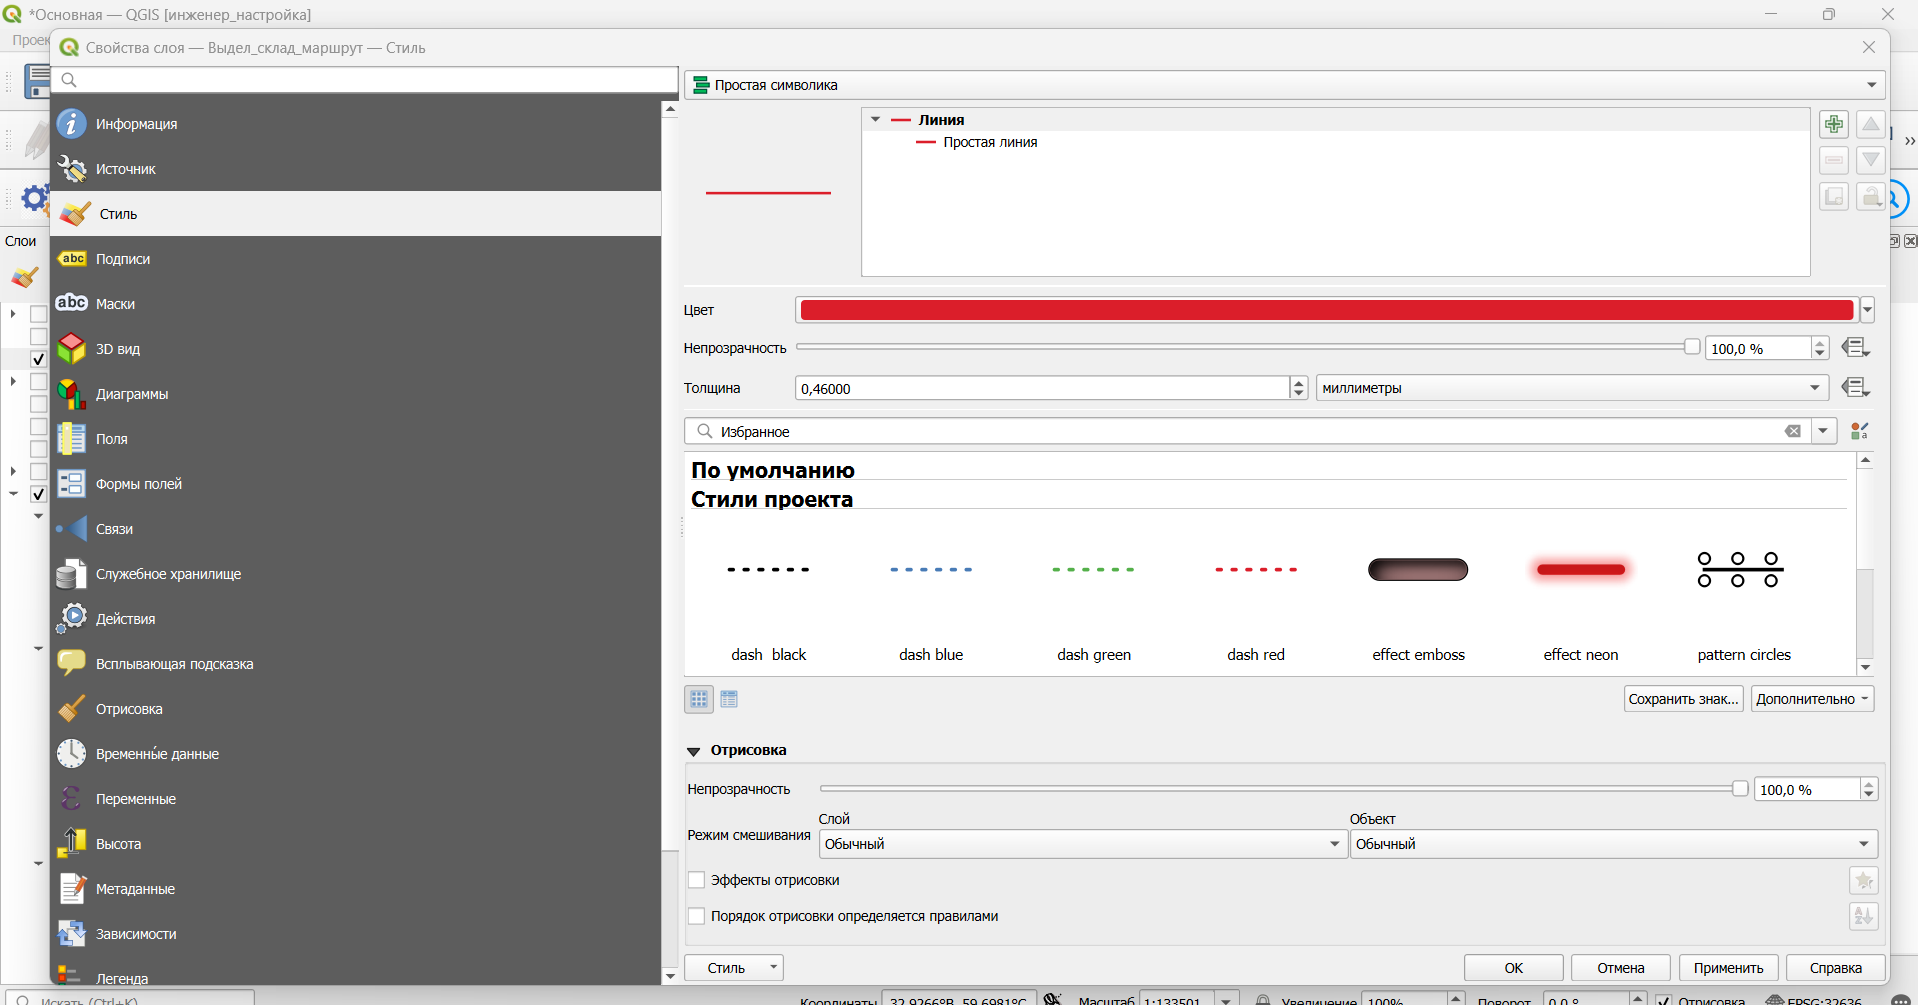Viewport: 1918px width, 1005px height.
Task: Enable Порядок отрисовки определяется правилами checkbox
Action: 697,916
